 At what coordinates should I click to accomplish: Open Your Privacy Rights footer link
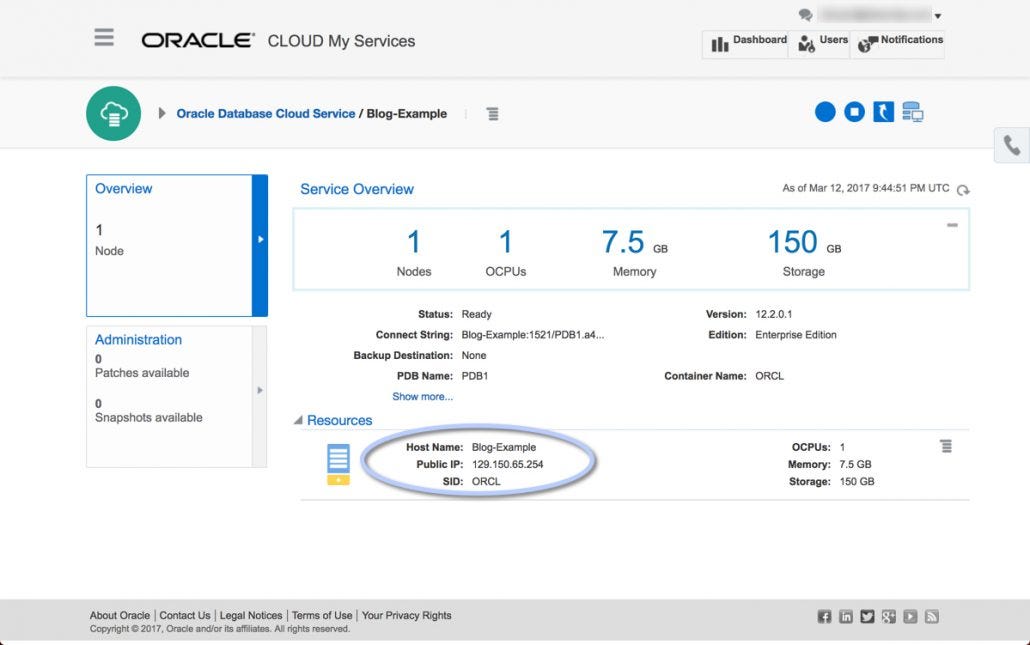[x=407, y=615]
